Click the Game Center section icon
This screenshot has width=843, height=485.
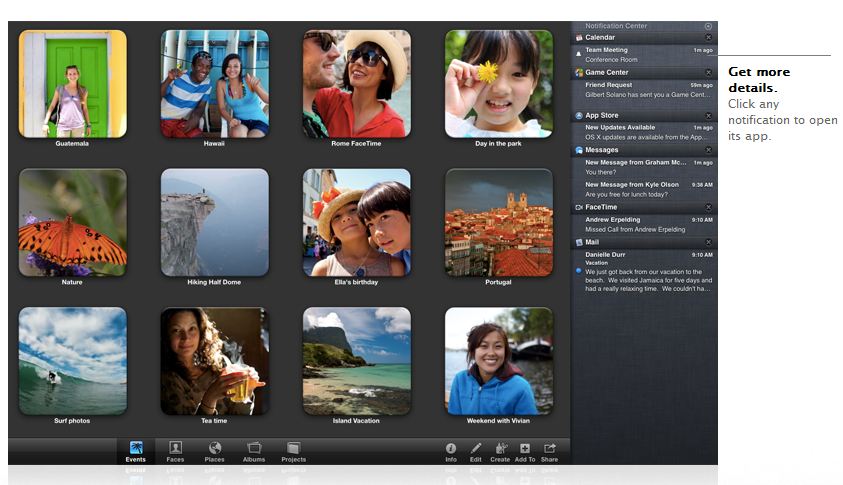point(579,73)
